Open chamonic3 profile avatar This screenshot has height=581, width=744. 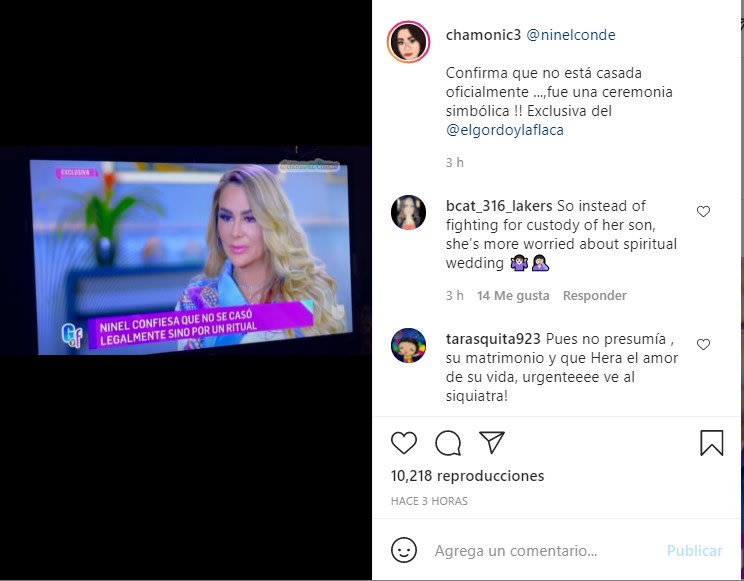pyautogui.click(x=409, y=42)
